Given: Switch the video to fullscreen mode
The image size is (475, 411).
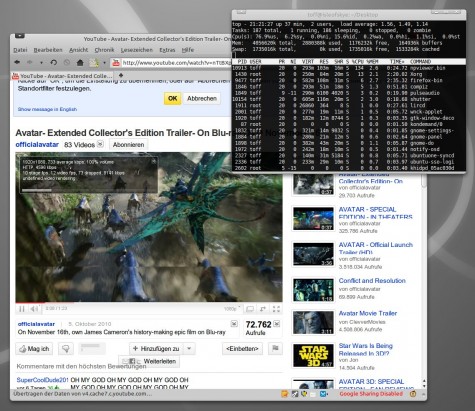Looking at the screenshot, I should coord(276,309).
